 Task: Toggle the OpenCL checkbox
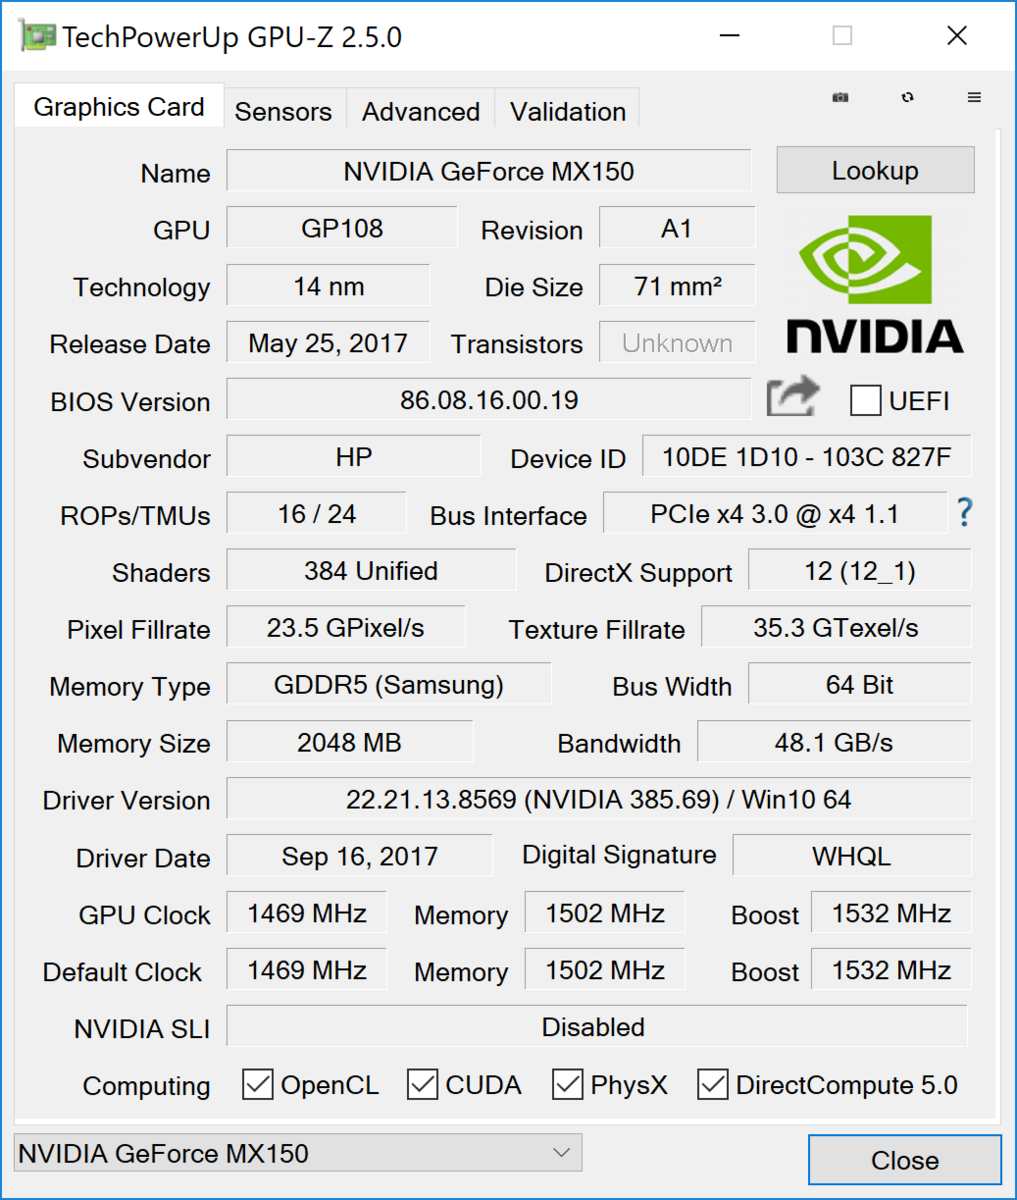[x=258, y=1085]
